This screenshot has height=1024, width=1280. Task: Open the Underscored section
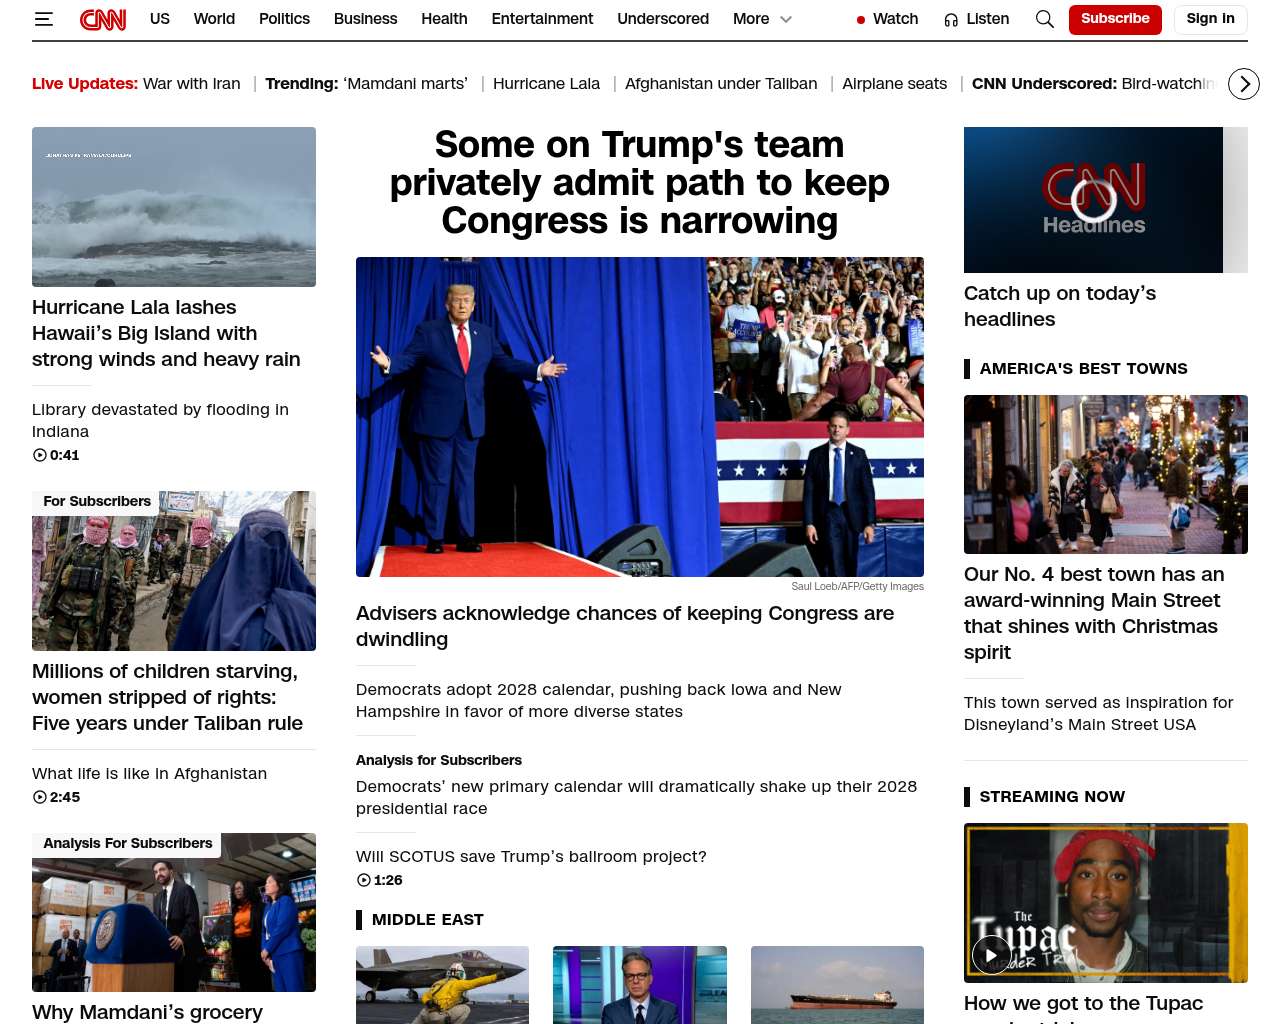tap(663, 19)
